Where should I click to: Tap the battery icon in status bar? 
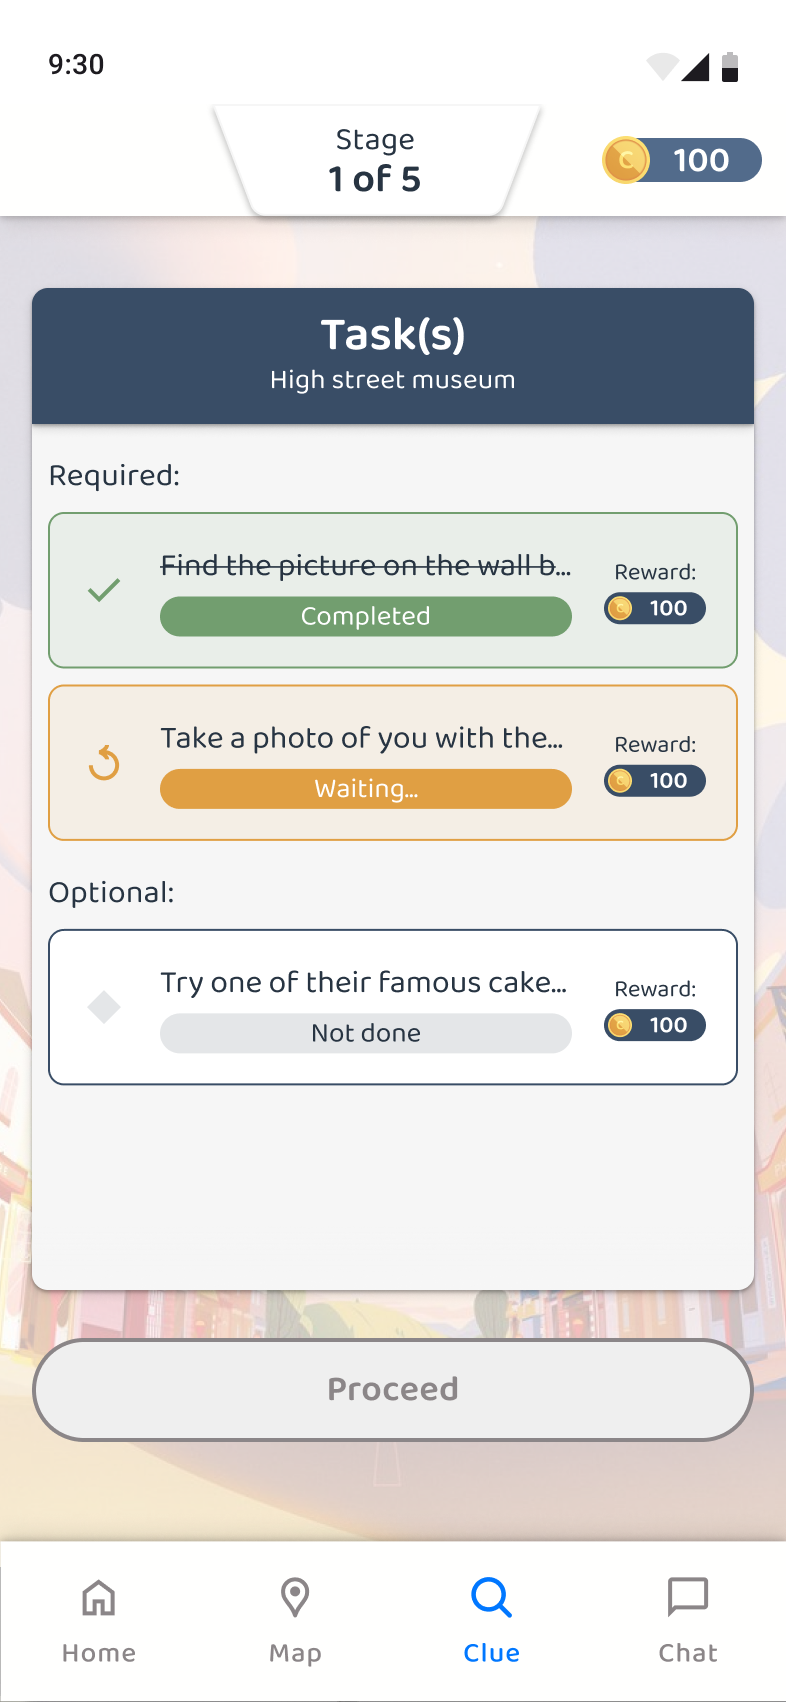pos(730,67)
